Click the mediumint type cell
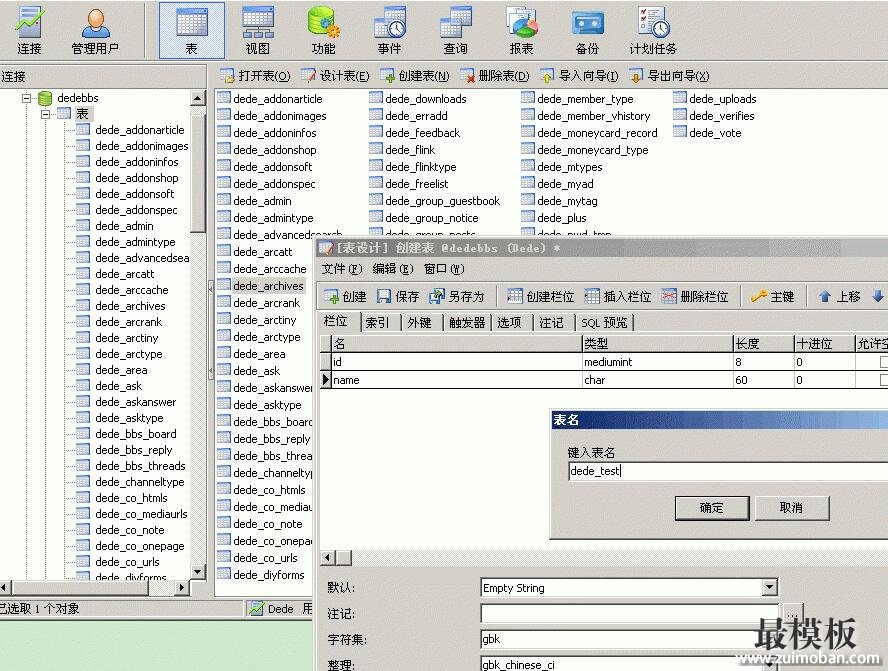The height and width of the screenshot is (671, 888). point(658,362)
